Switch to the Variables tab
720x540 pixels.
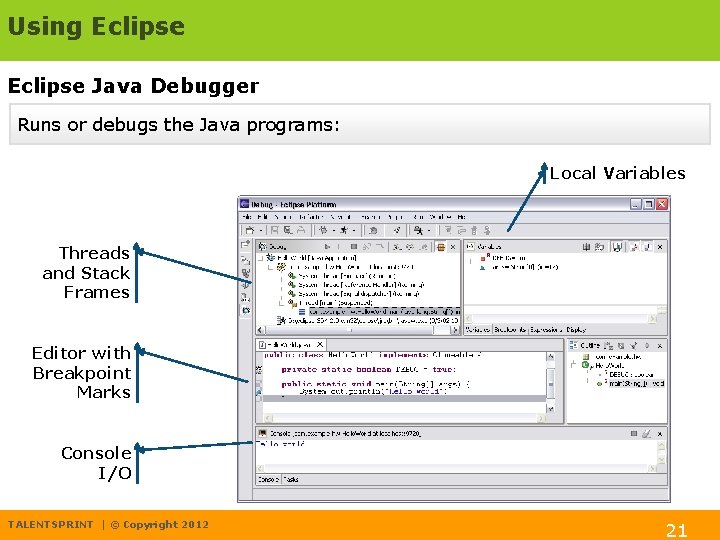click(x=478, y=330)
